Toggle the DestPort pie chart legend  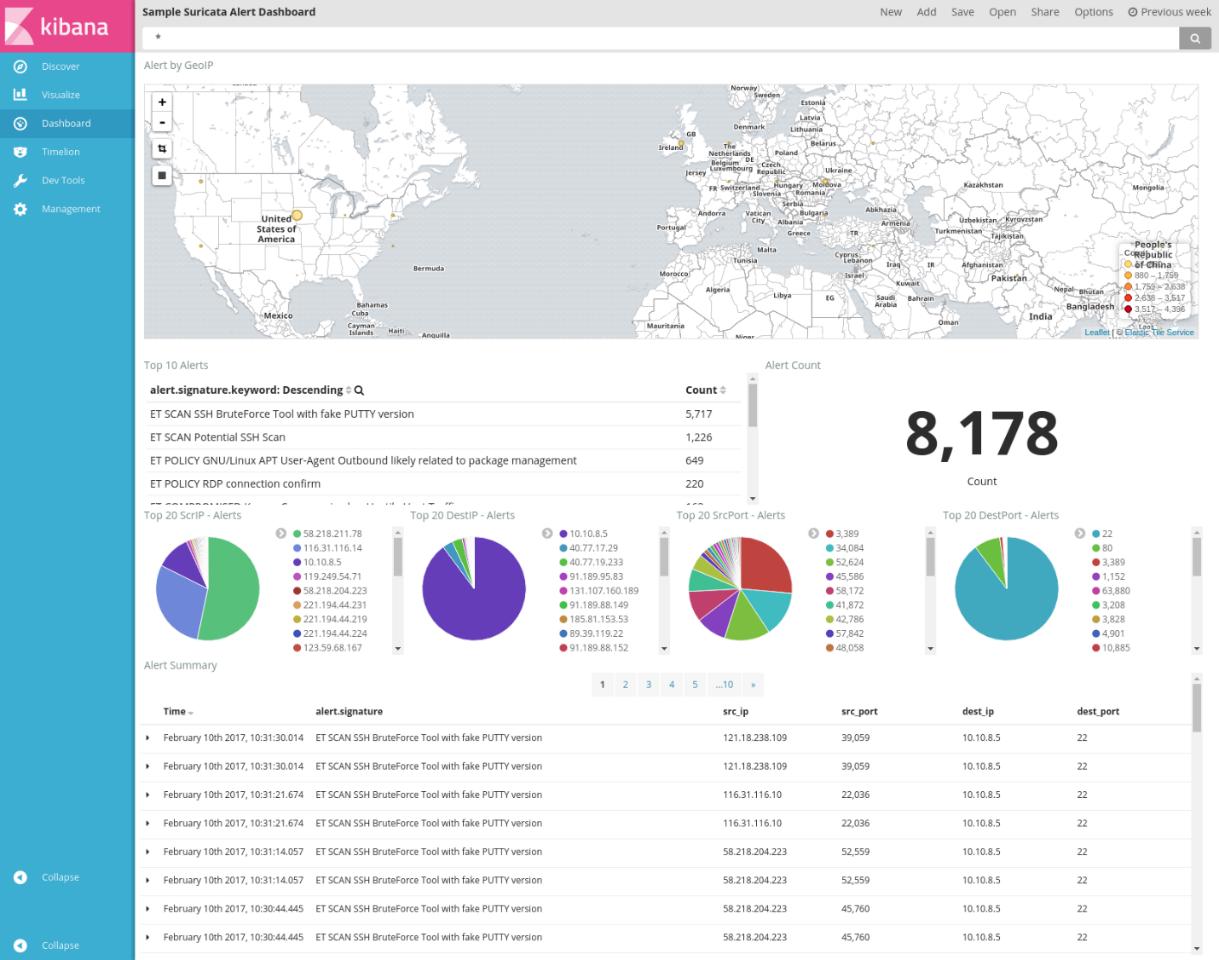tap(1080, 534)
